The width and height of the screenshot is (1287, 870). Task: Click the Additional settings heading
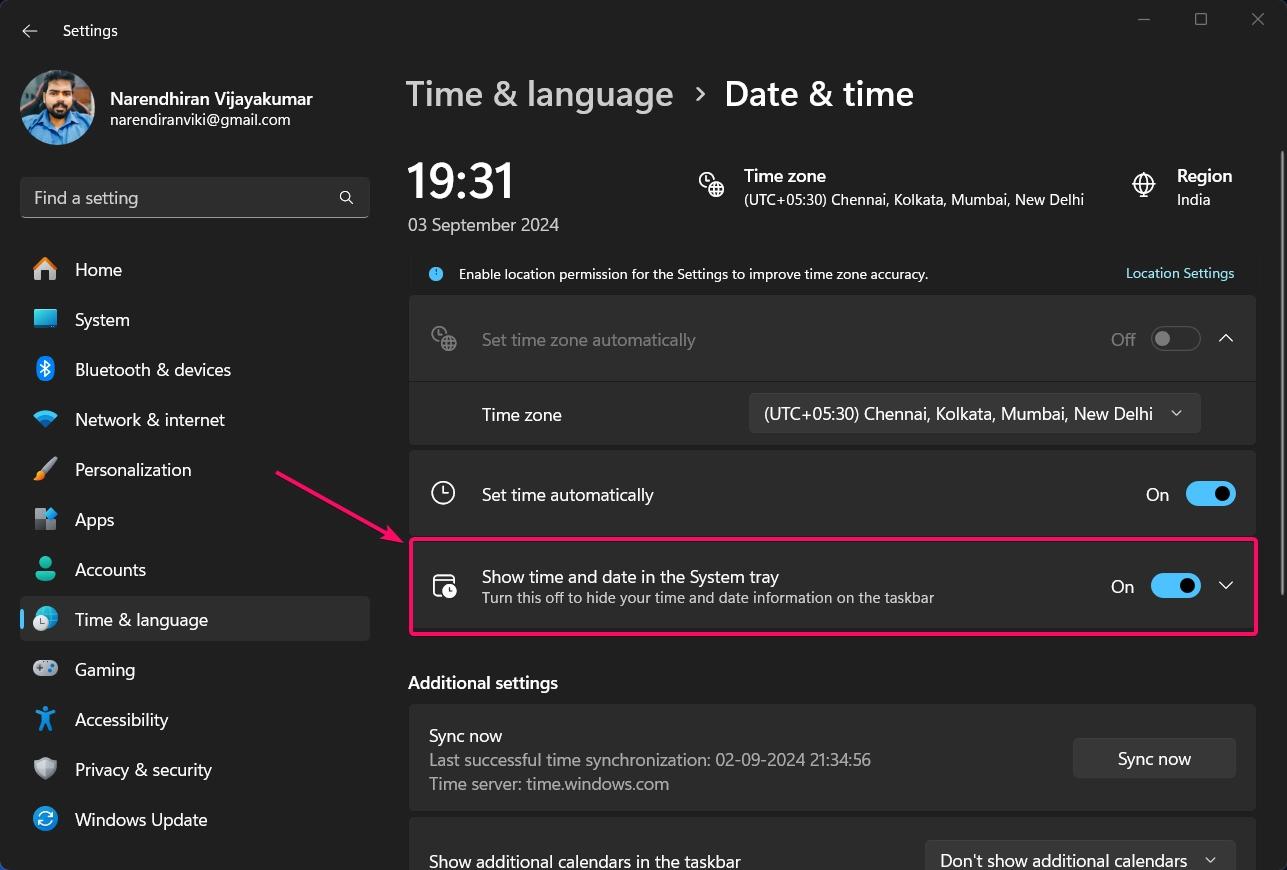click(x=483, y=683)
